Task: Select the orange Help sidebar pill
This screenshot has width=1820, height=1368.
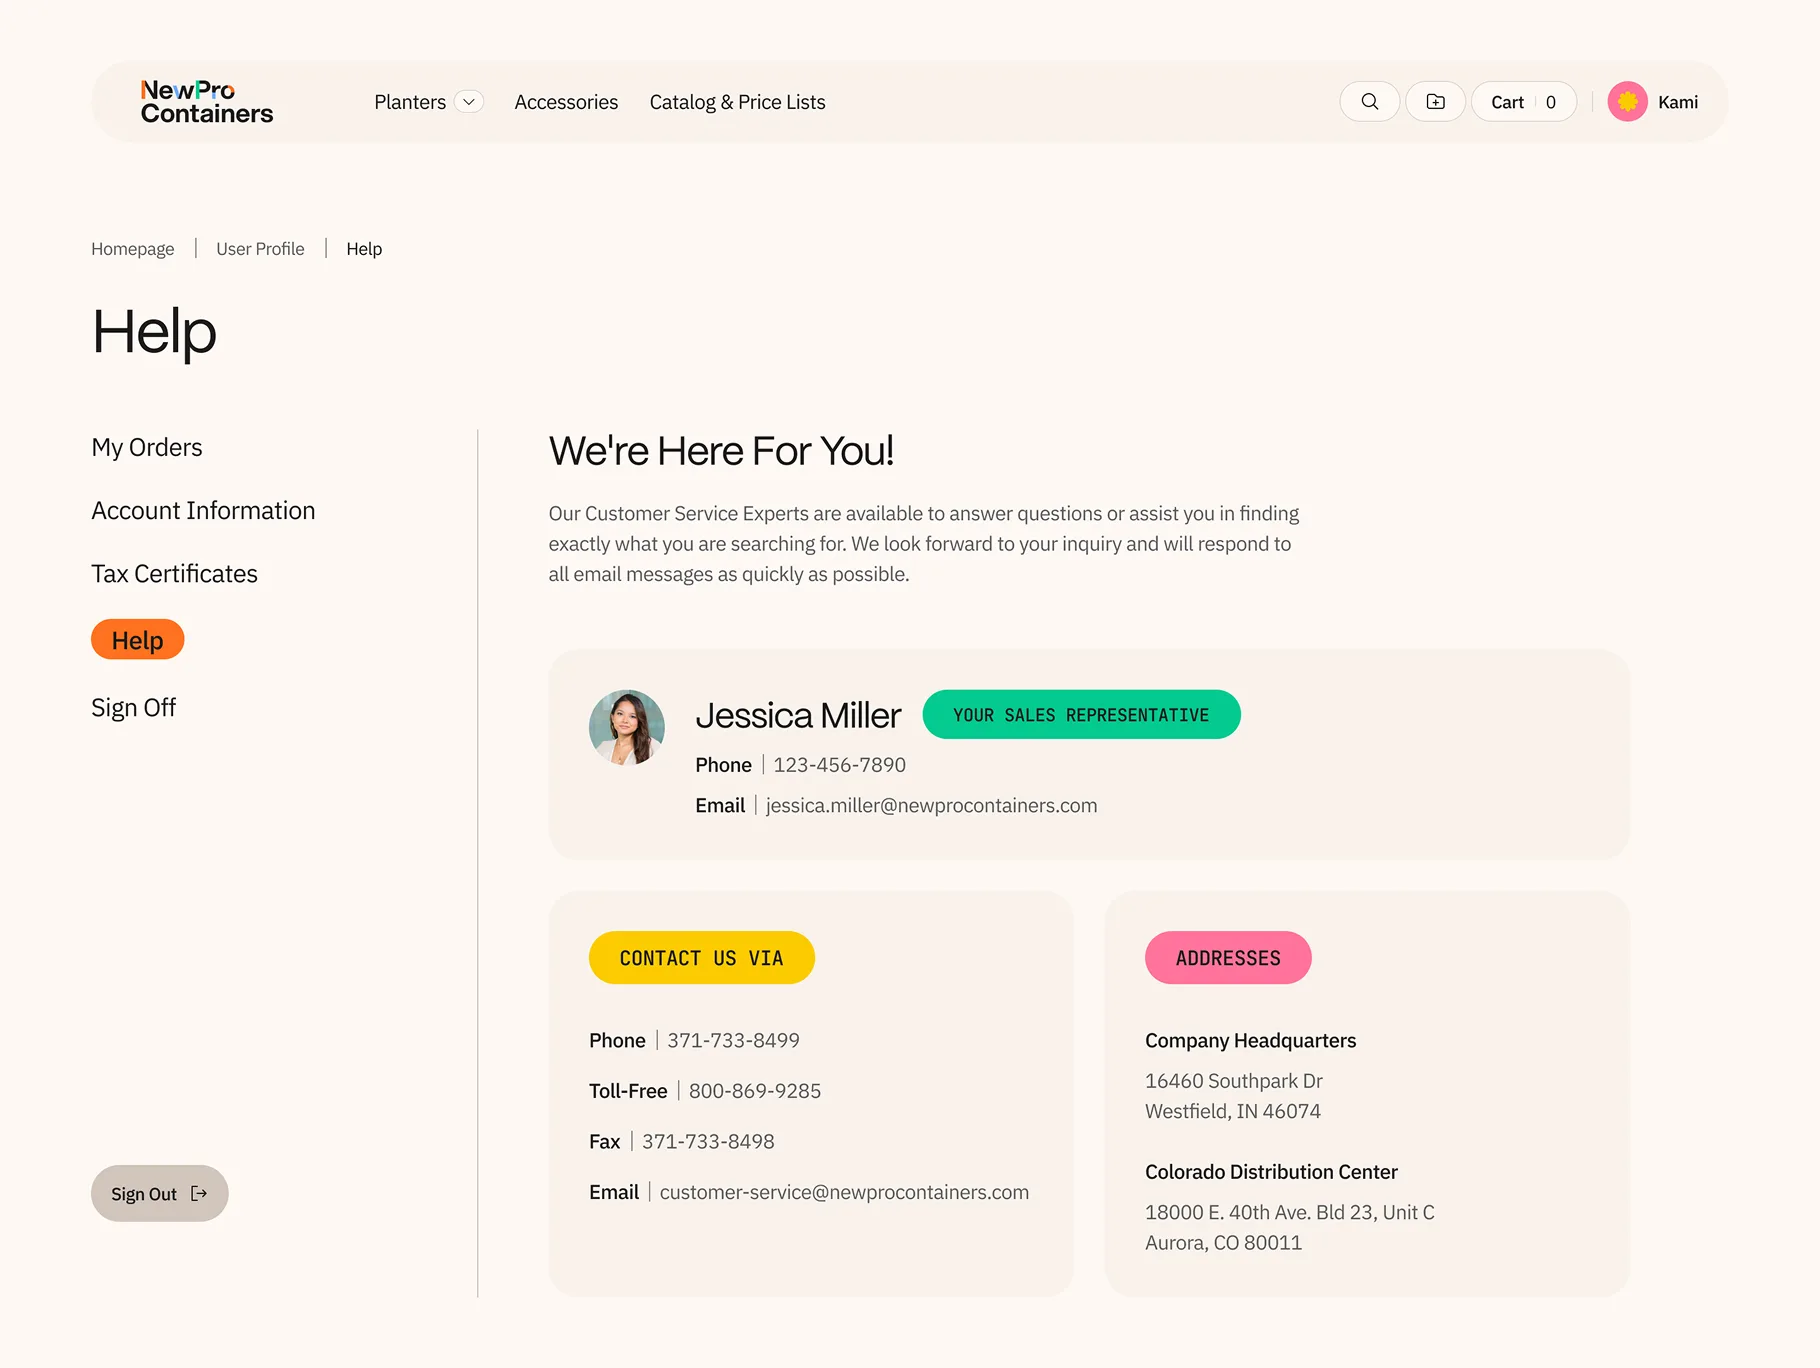Action: 138,640
